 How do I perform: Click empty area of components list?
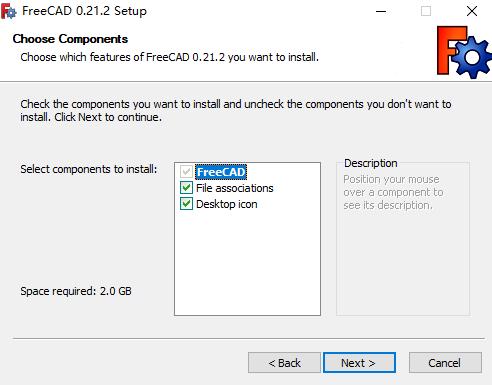point(247,263)
